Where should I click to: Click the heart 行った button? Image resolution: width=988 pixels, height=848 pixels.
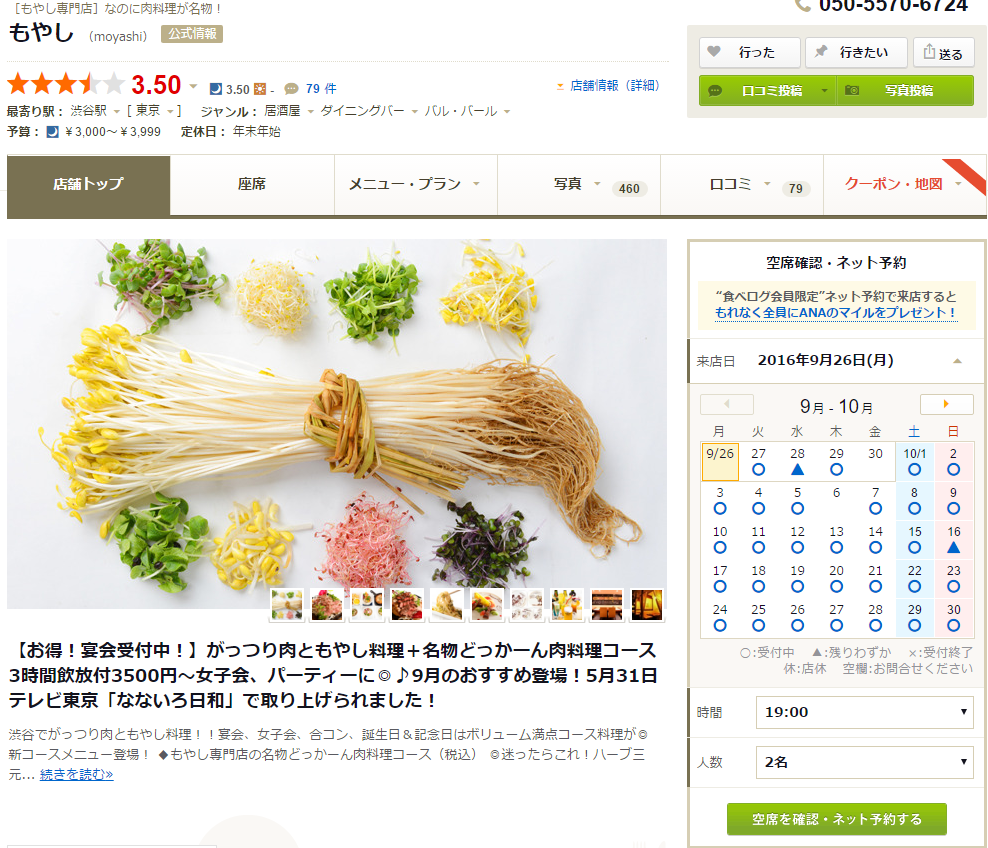[749, 52]
